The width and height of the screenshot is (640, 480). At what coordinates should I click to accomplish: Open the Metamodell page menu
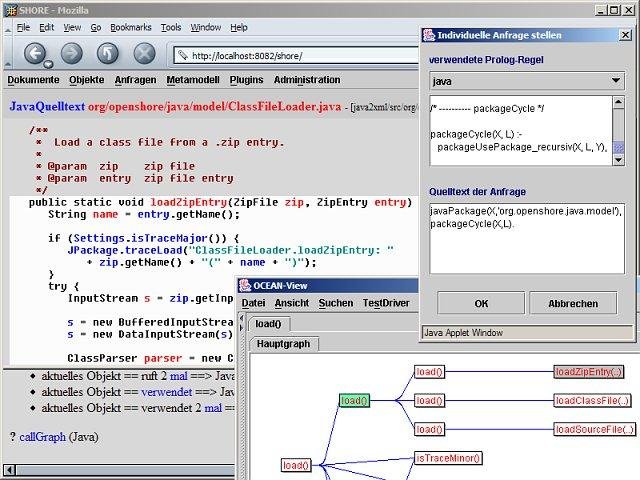[x=193, y=80]
